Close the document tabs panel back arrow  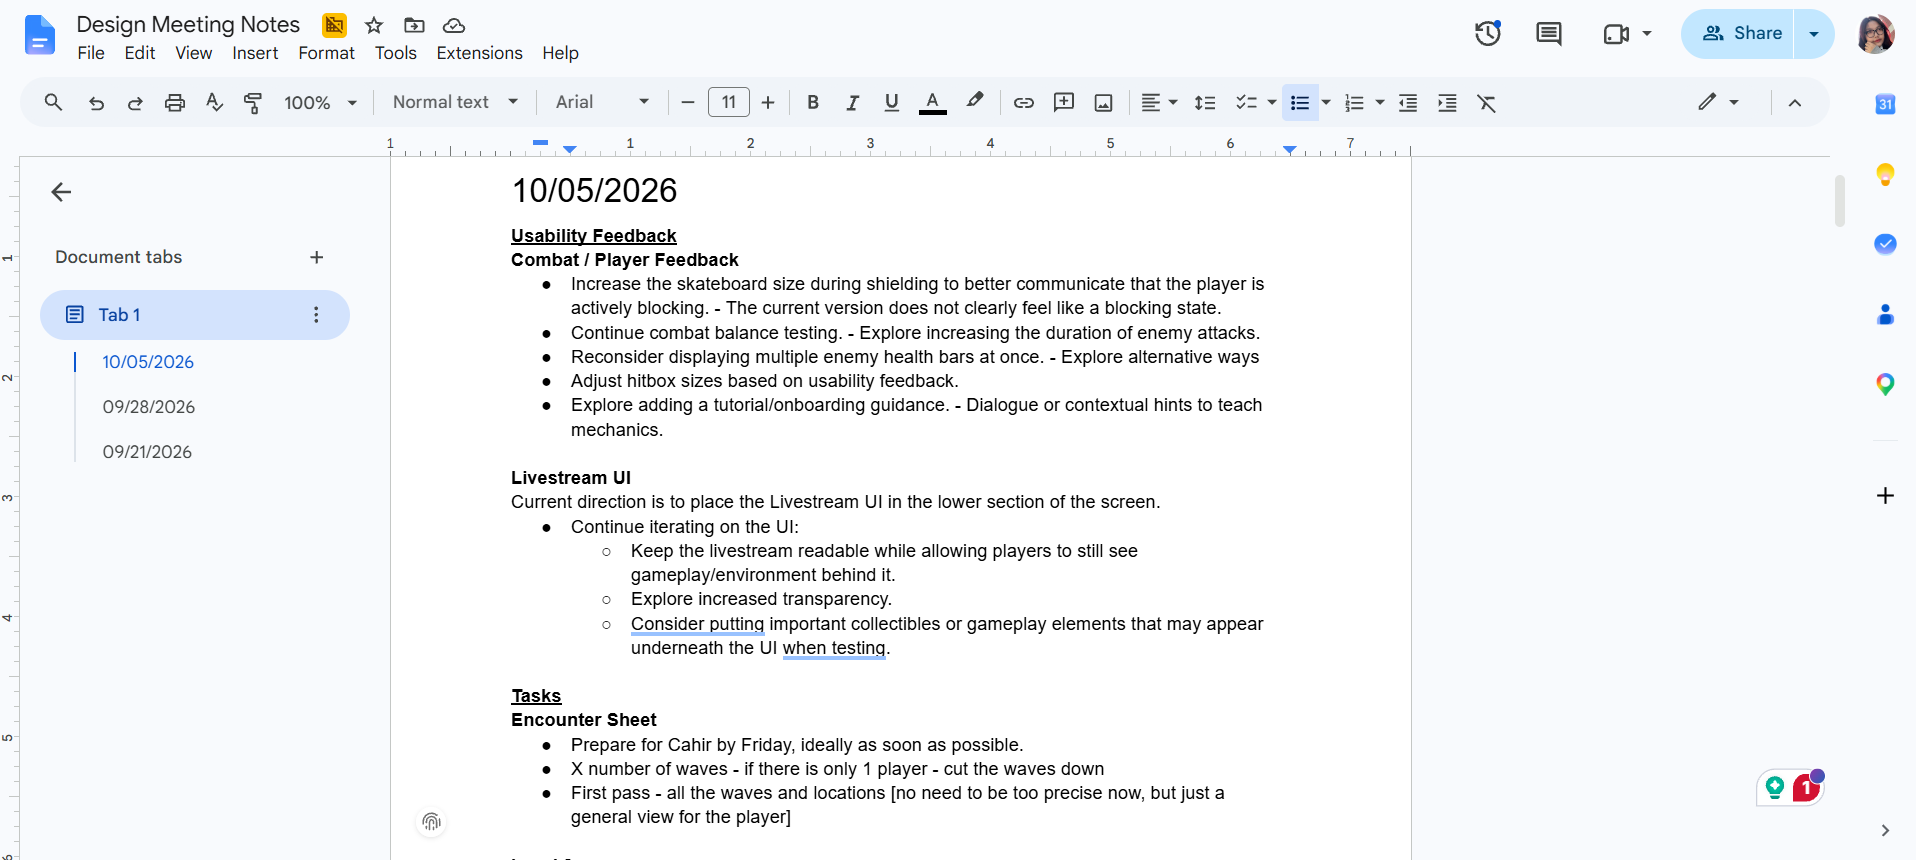61,192
